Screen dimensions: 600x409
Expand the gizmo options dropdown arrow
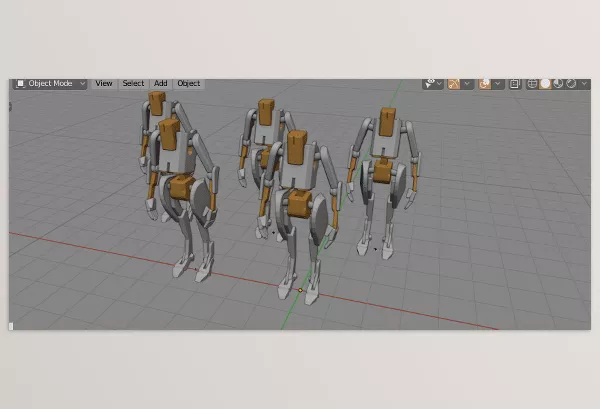click(x=467, y=83)
